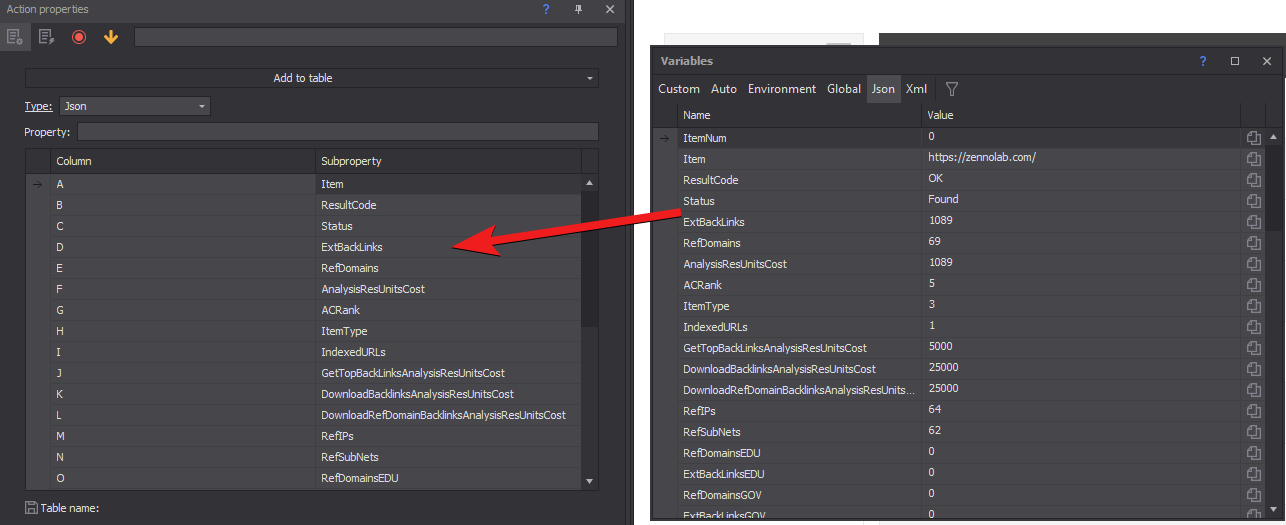Copy the GetTopBackLinksAnalysisResUnitsCost value
This screenshot has height=525, width=1286.
point(1253,348)
